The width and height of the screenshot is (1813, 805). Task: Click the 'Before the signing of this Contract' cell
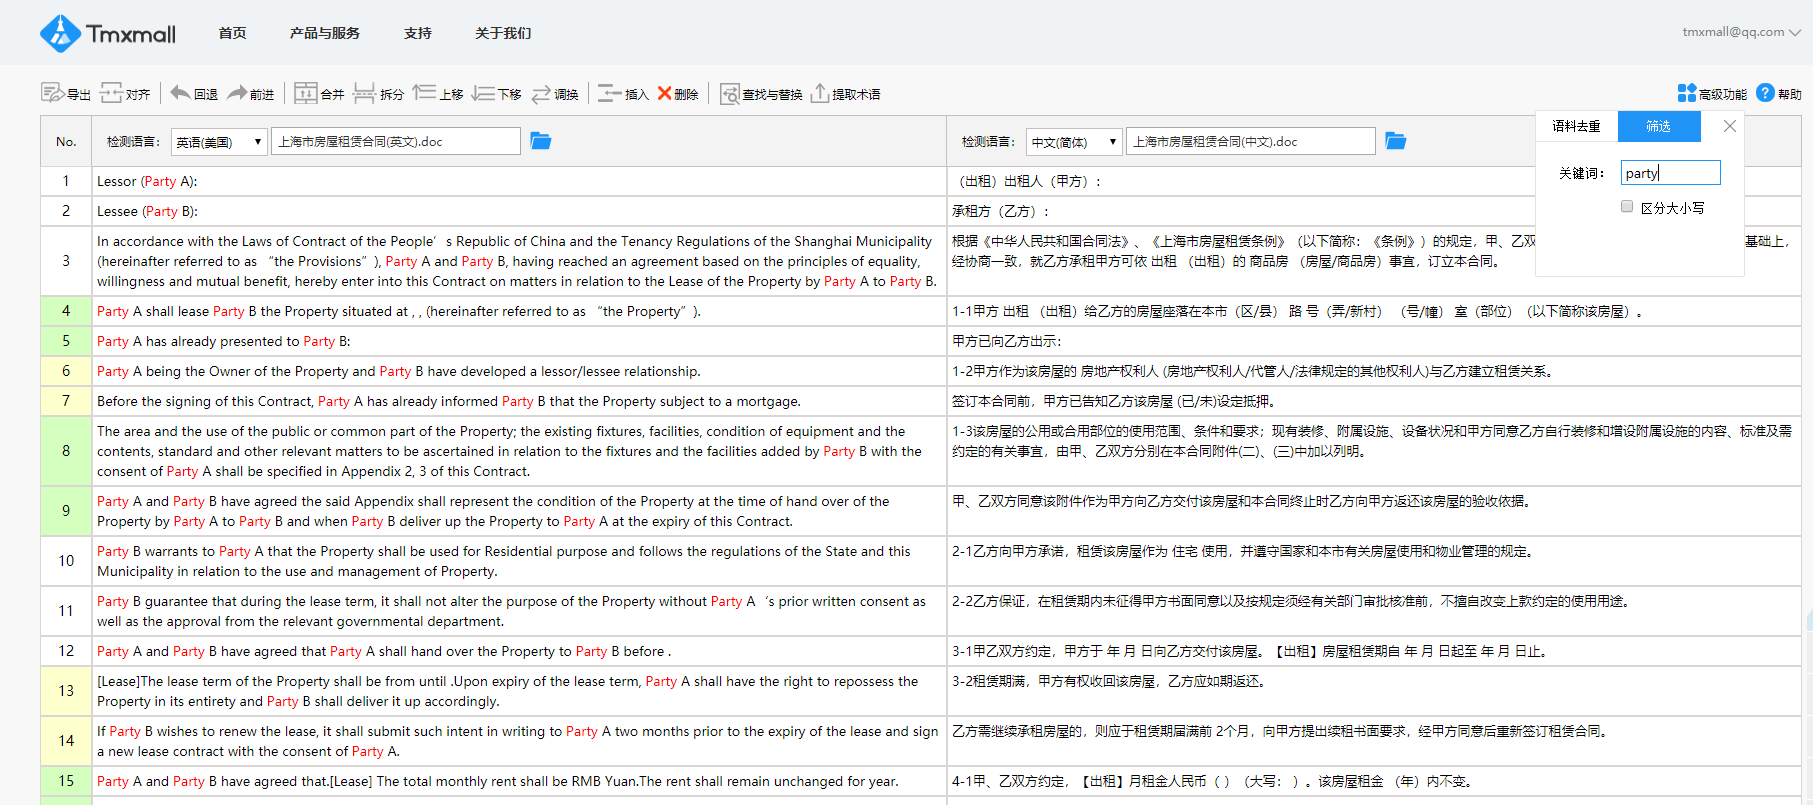click(x=519, y=401)
